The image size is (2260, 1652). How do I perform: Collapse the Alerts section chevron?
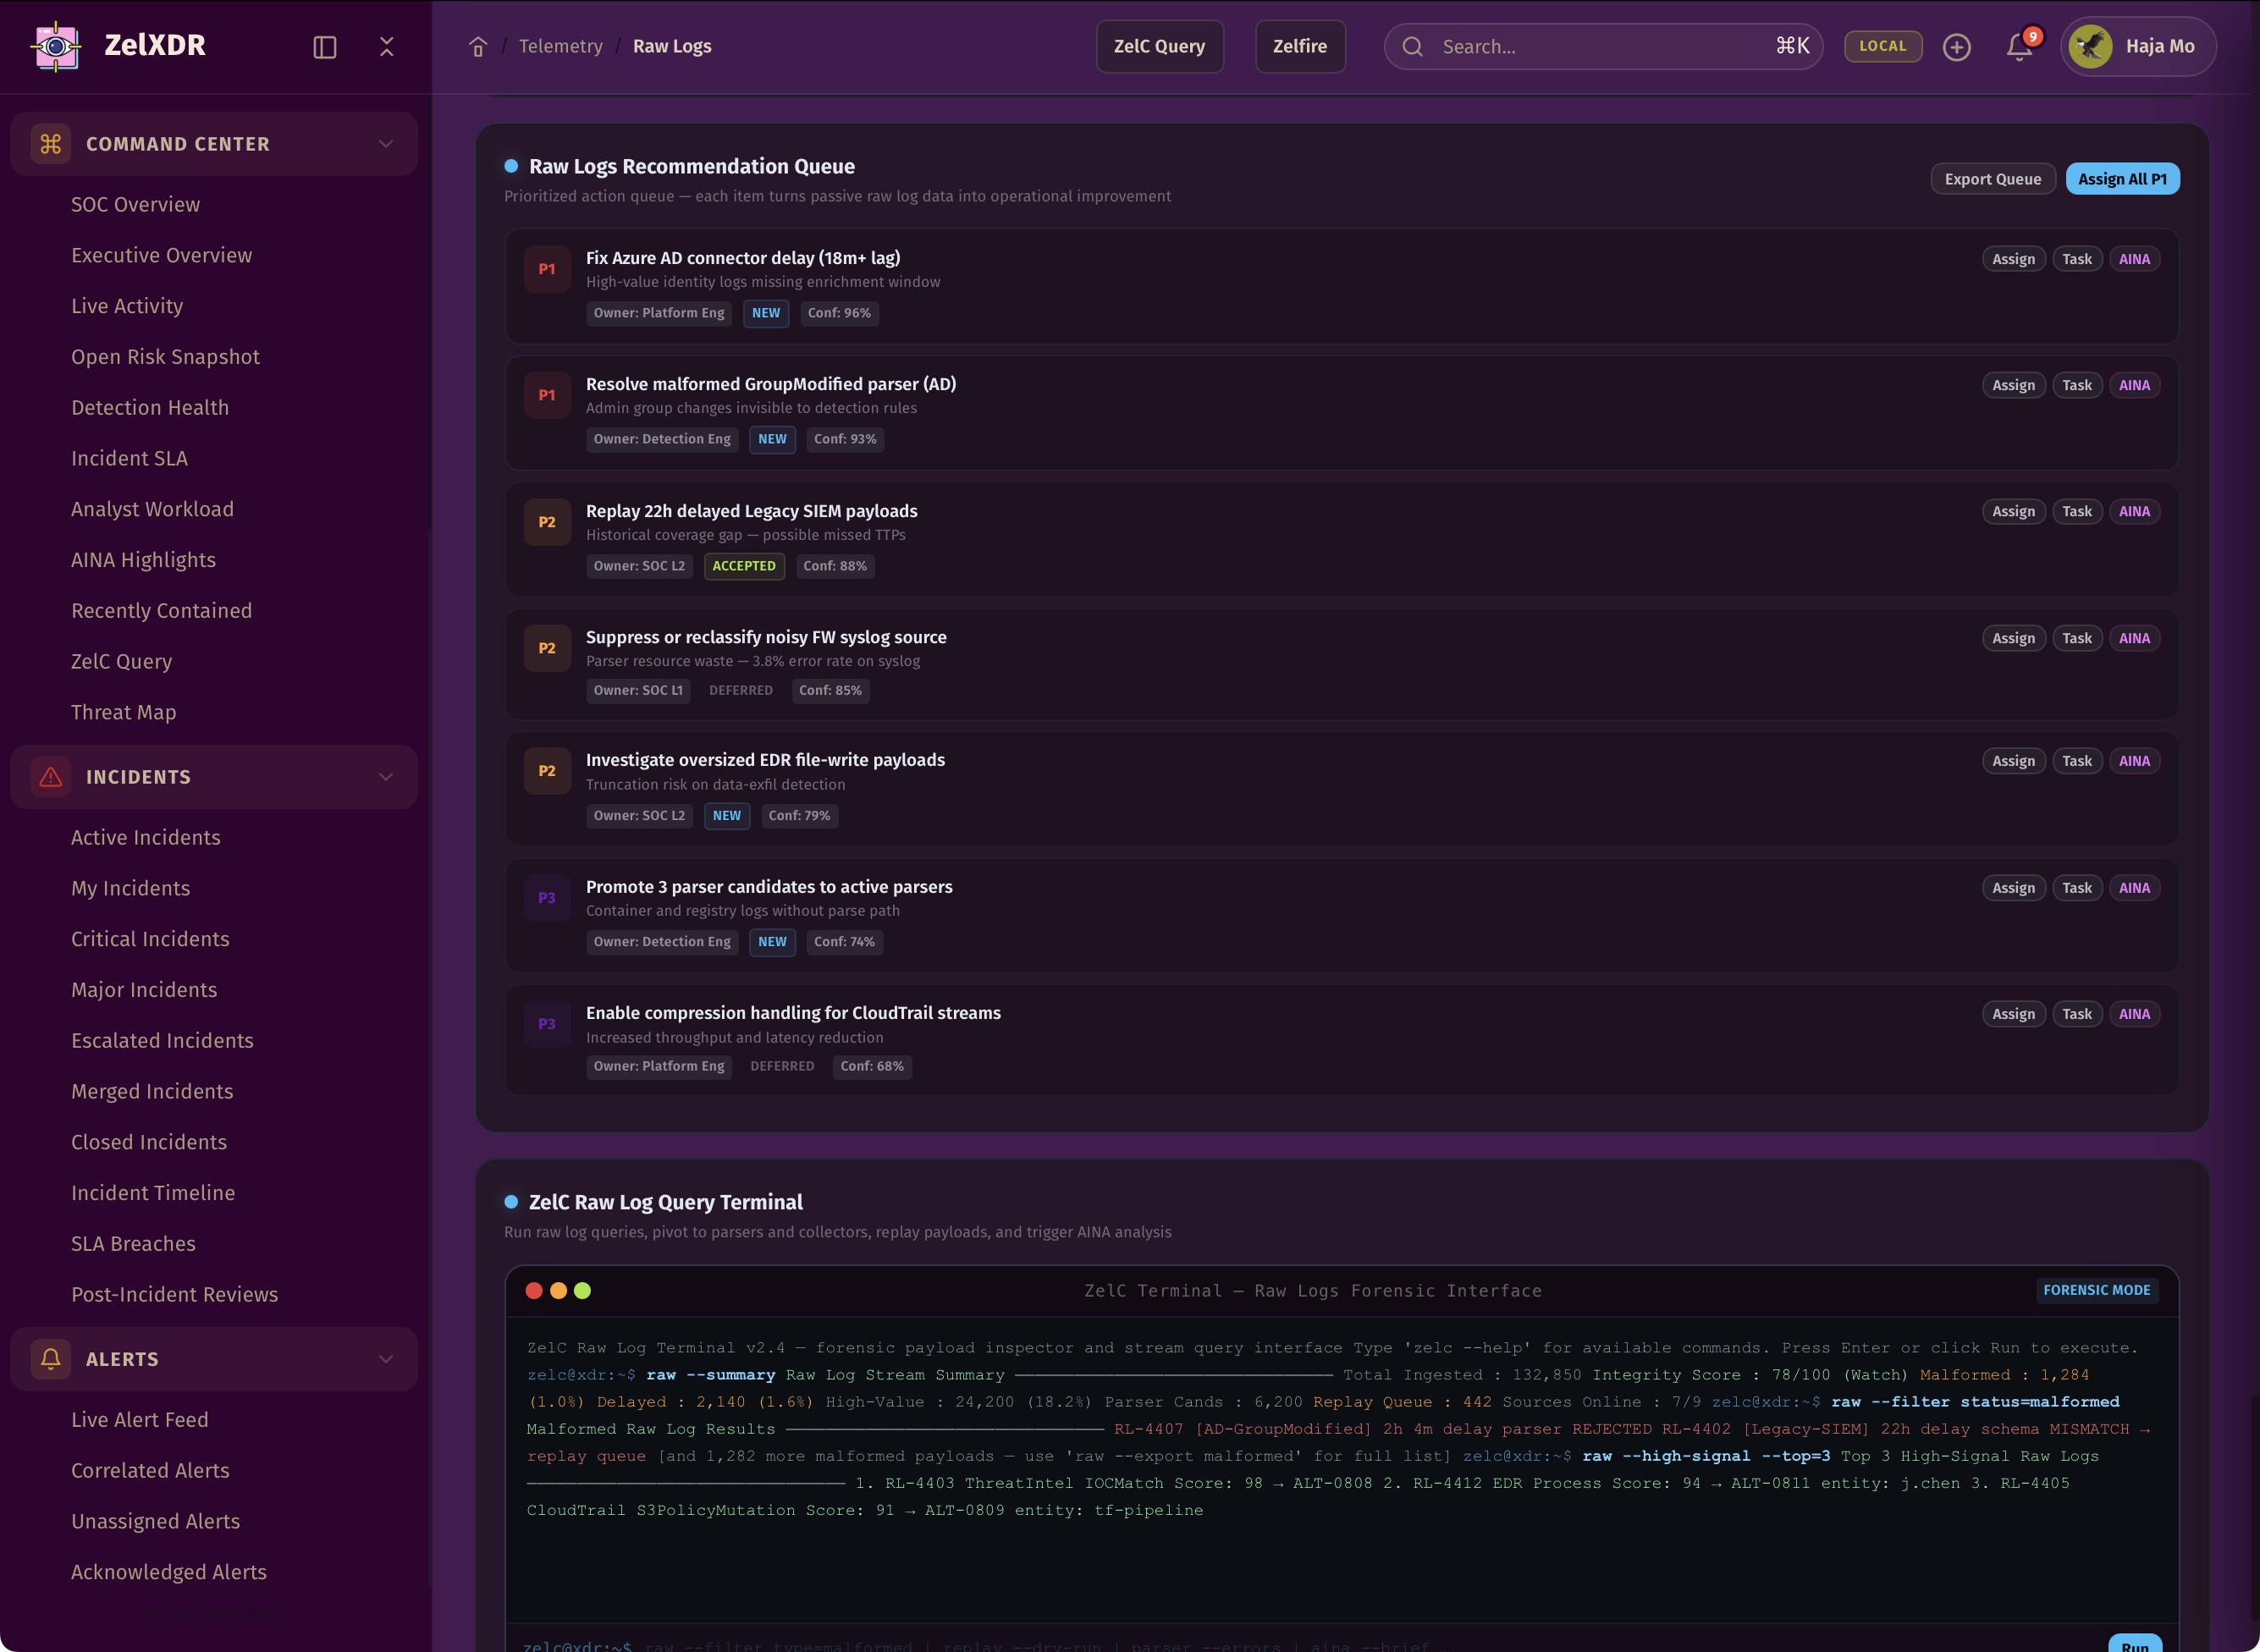tap(386, 1359)
